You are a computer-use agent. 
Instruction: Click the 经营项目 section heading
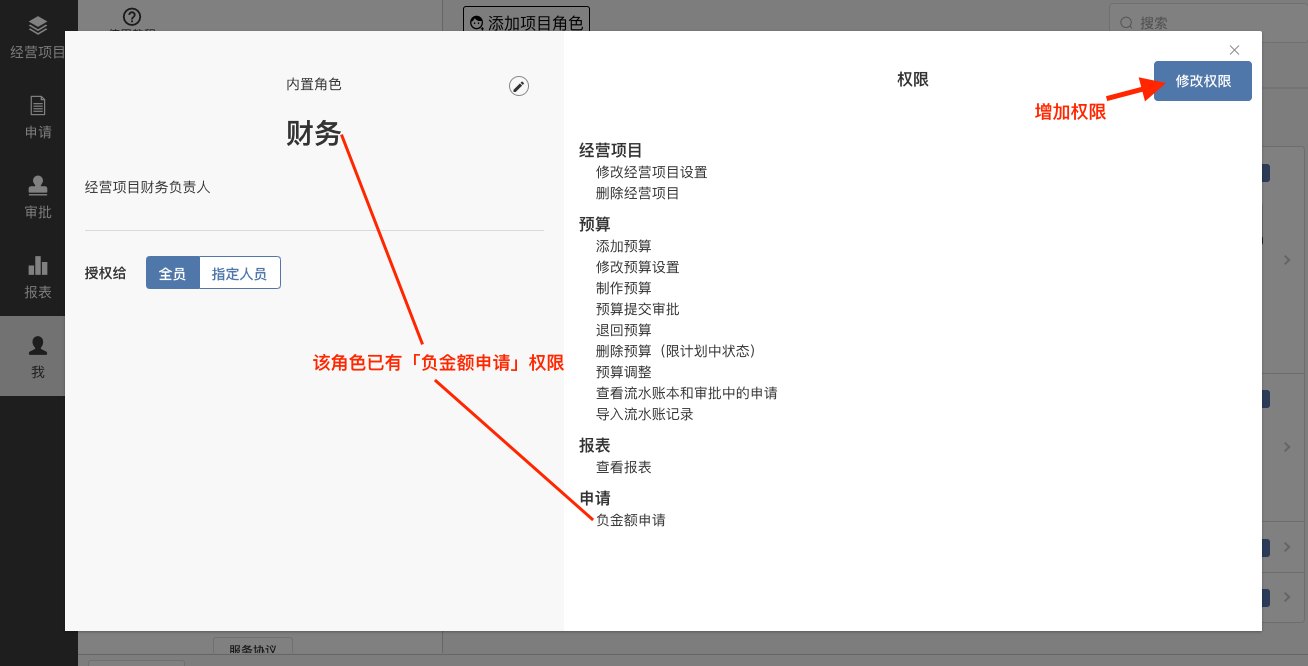611,150
